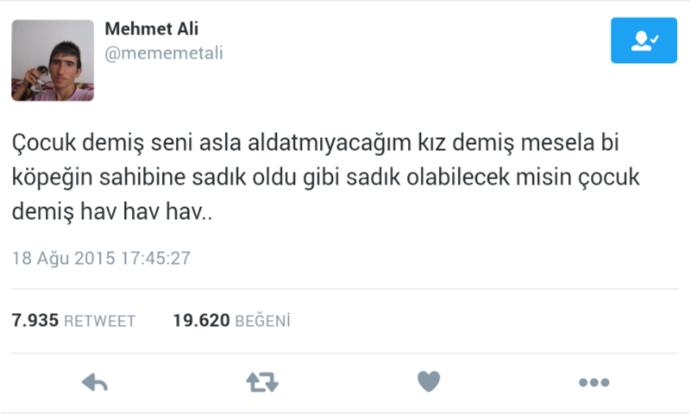This screenshot has width=690, height=414.
Task: View the 7.935 retweet count
Action: (35, 320)
